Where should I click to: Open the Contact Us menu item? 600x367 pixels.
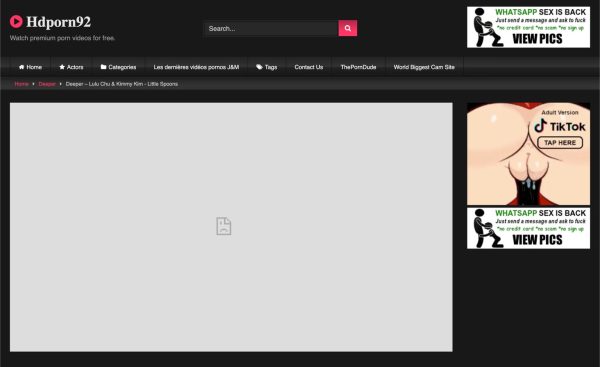click(309, 67)
